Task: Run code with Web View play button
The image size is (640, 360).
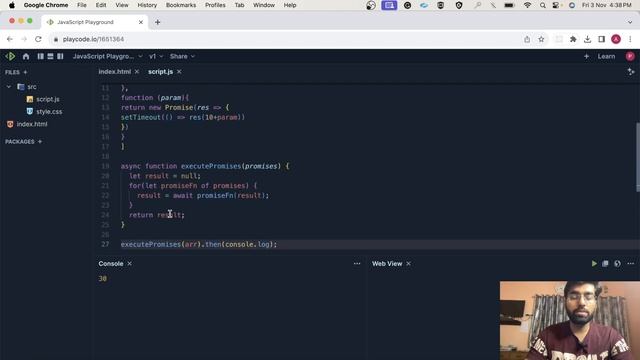Action: (594, 264)
